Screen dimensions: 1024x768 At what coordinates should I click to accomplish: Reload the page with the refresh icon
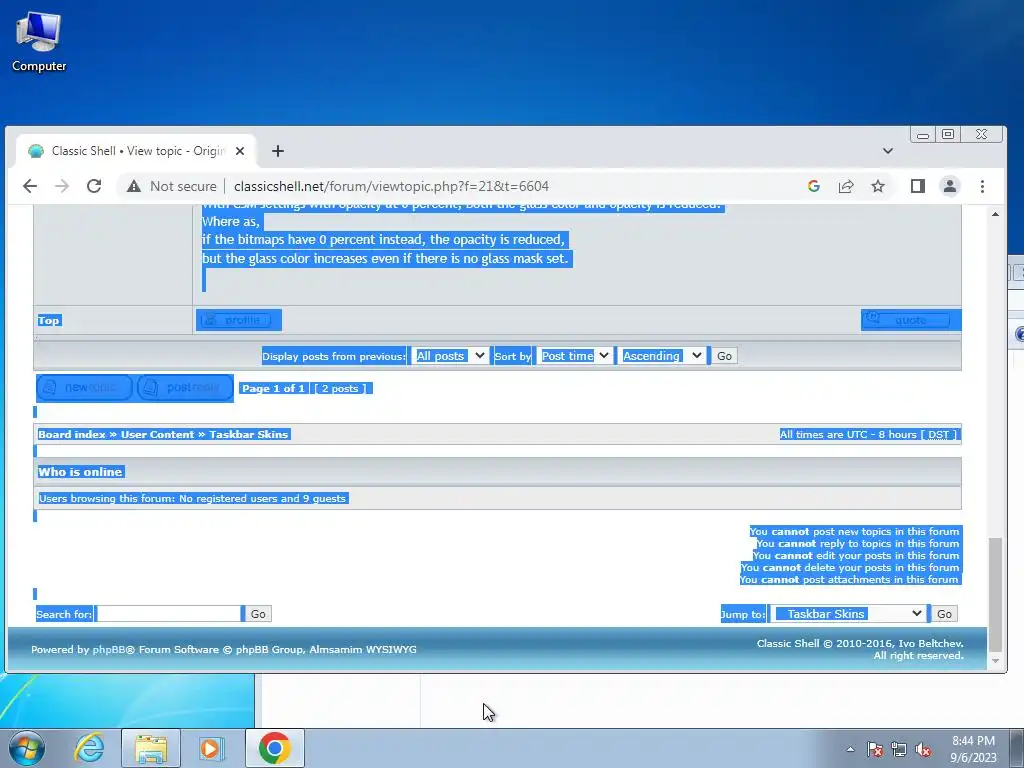[94, 186]
